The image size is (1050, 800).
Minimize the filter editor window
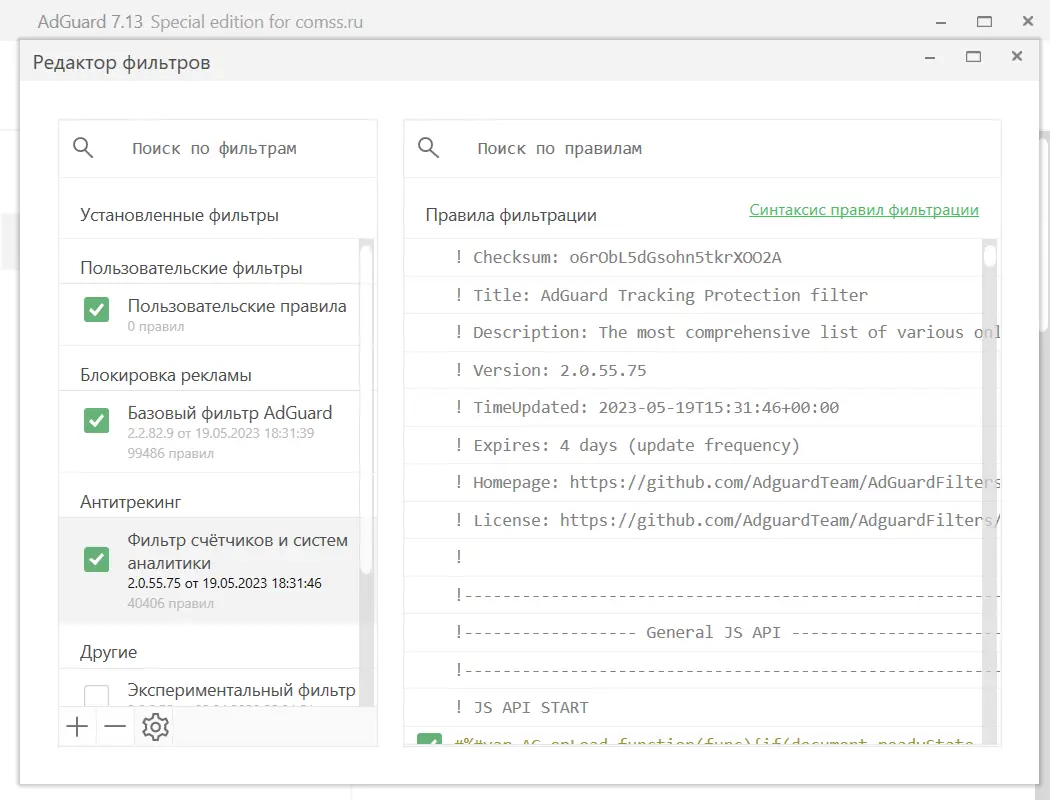(x=930, y=57)
